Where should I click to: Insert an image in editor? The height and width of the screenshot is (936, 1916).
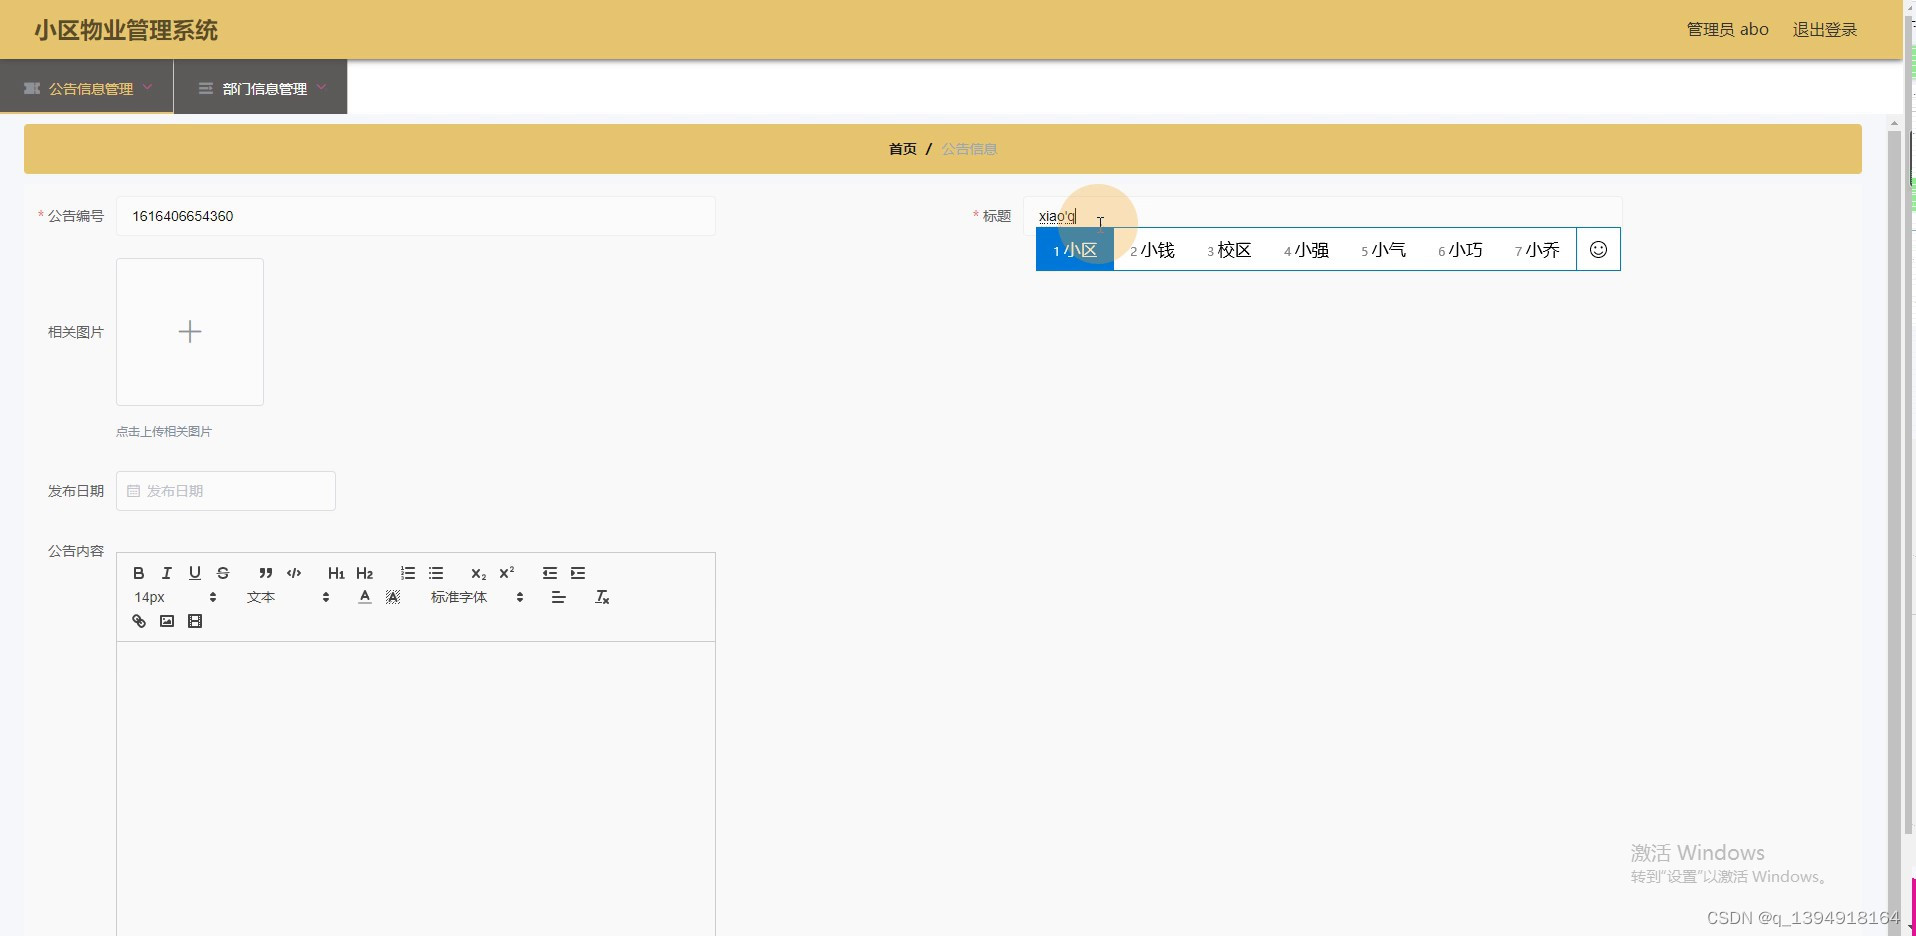coord(167,621)
